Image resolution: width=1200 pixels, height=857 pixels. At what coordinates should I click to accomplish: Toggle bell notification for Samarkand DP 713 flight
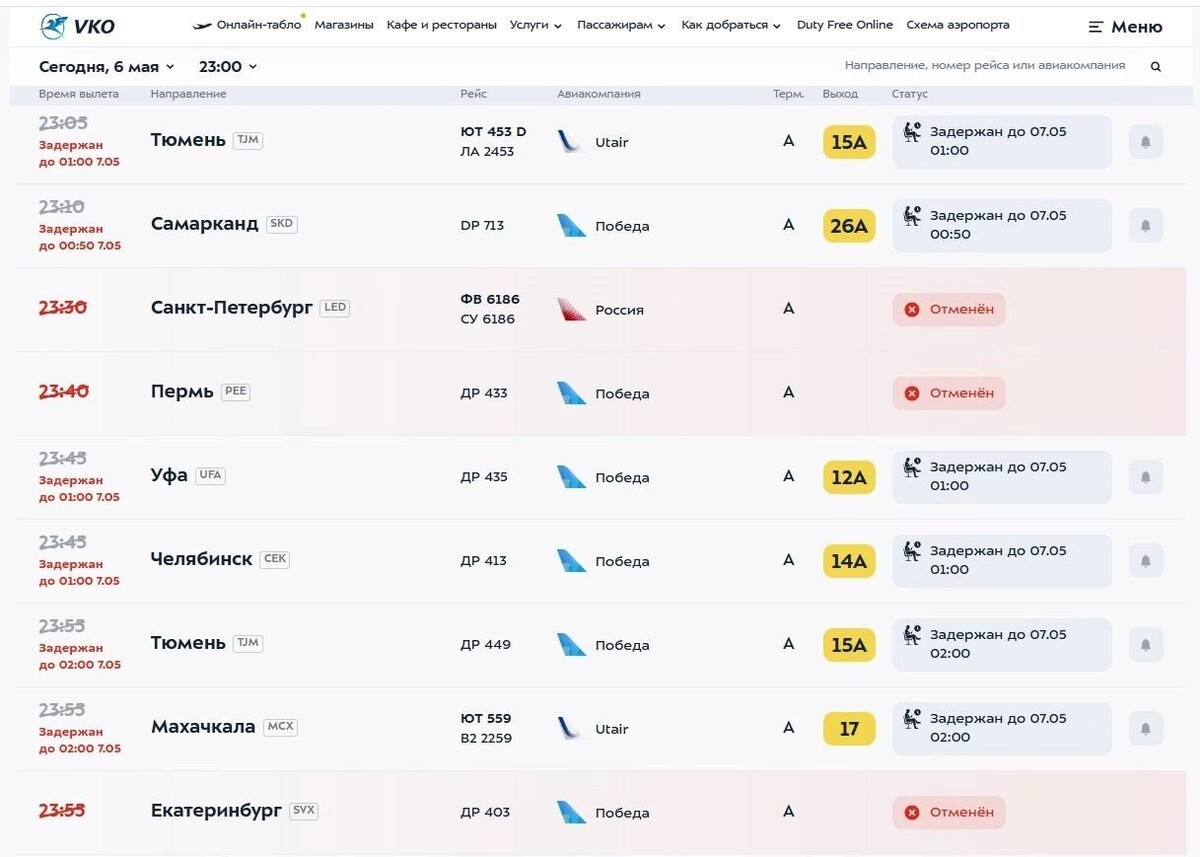(x=1146, y=226)
